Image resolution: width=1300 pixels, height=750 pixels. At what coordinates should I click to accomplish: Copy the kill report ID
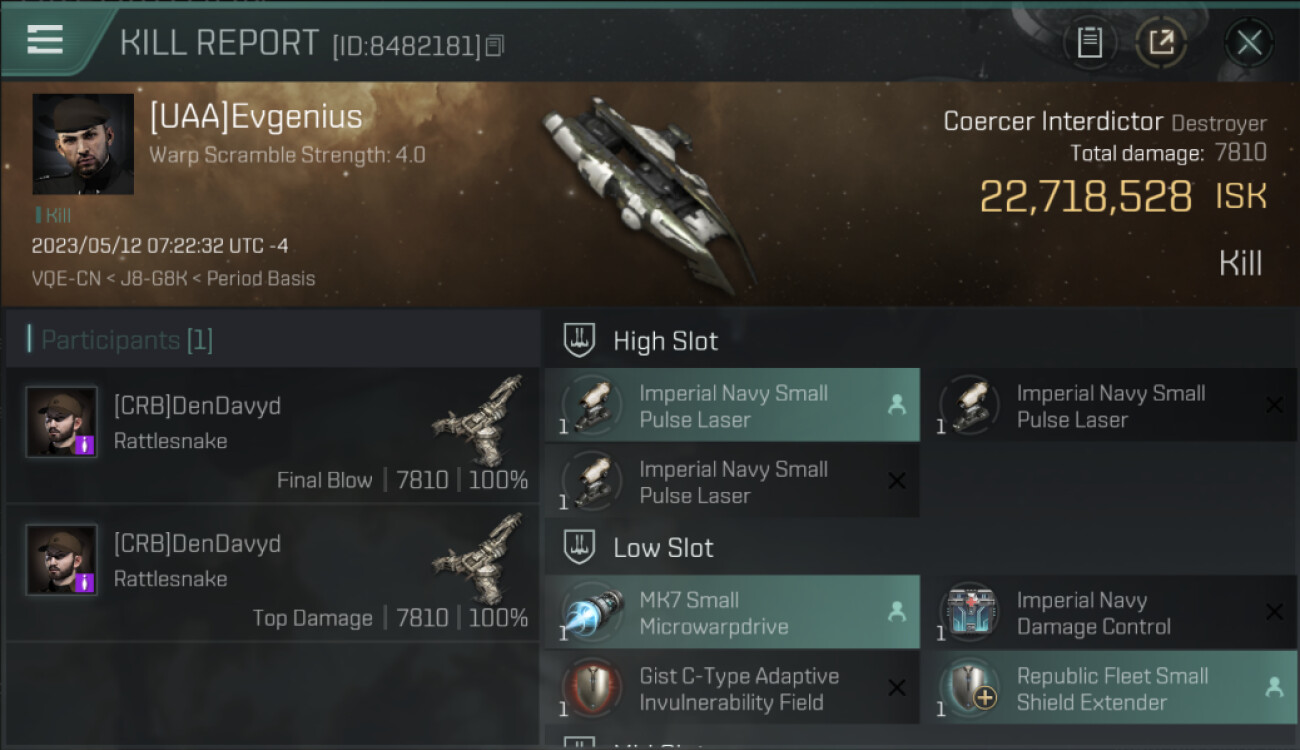click(x=496, y=45)
